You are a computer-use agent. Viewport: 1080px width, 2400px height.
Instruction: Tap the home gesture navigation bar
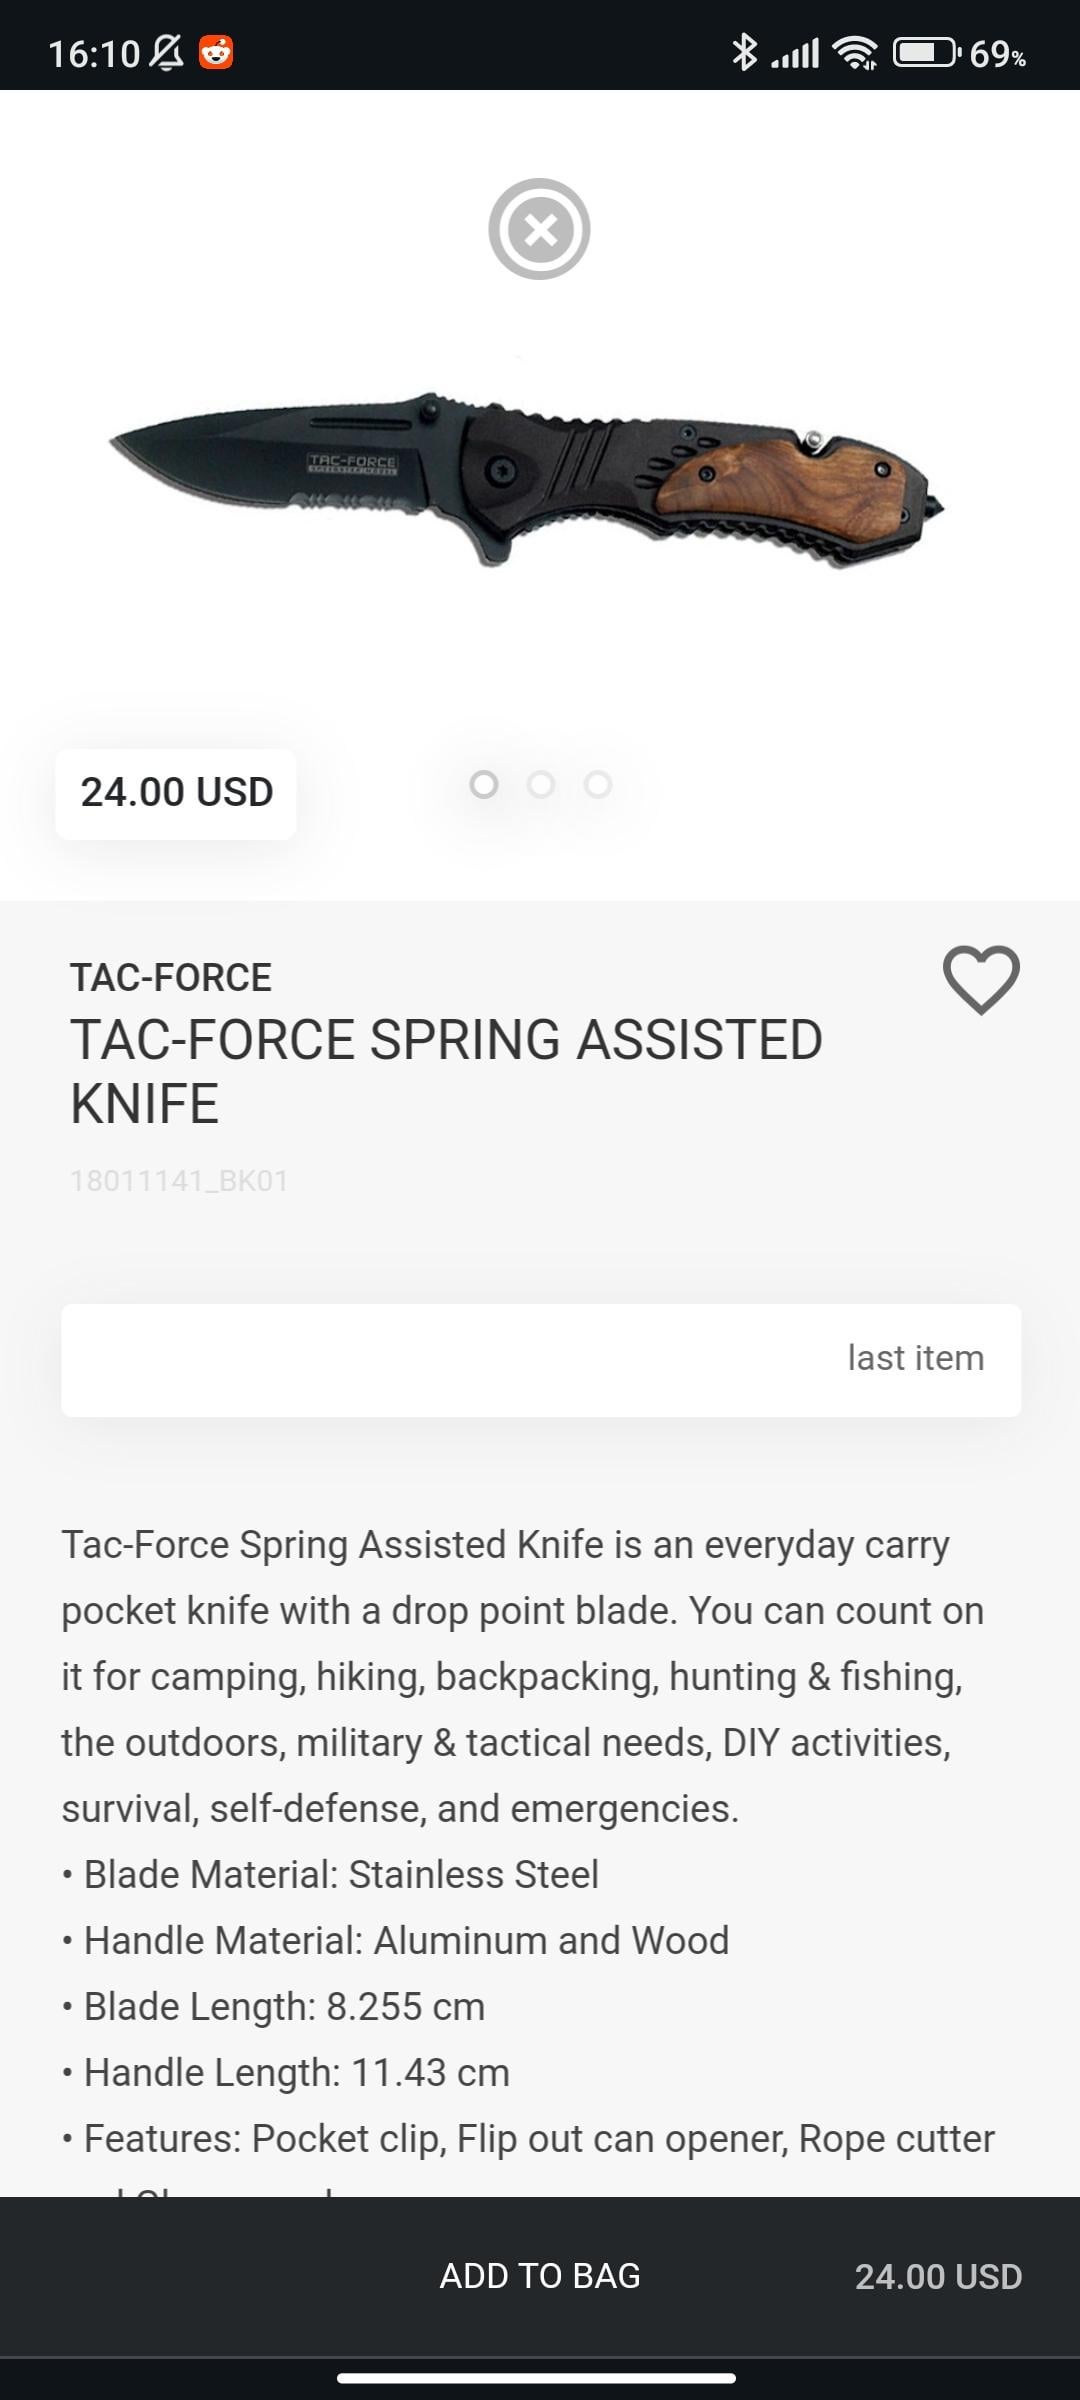tap(537, 2378)
